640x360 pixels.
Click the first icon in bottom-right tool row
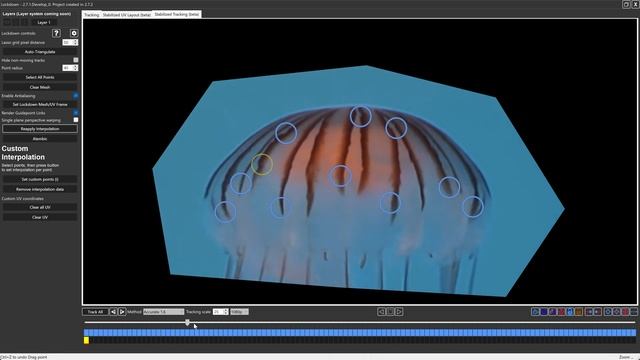pyautogui.click(x=535, y=312)
